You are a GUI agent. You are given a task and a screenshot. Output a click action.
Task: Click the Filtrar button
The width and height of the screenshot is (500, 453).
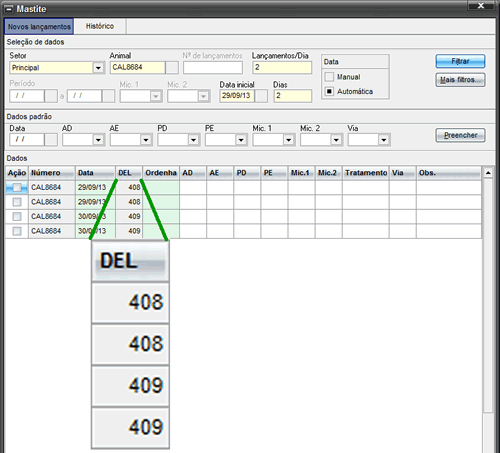(460, 61)
